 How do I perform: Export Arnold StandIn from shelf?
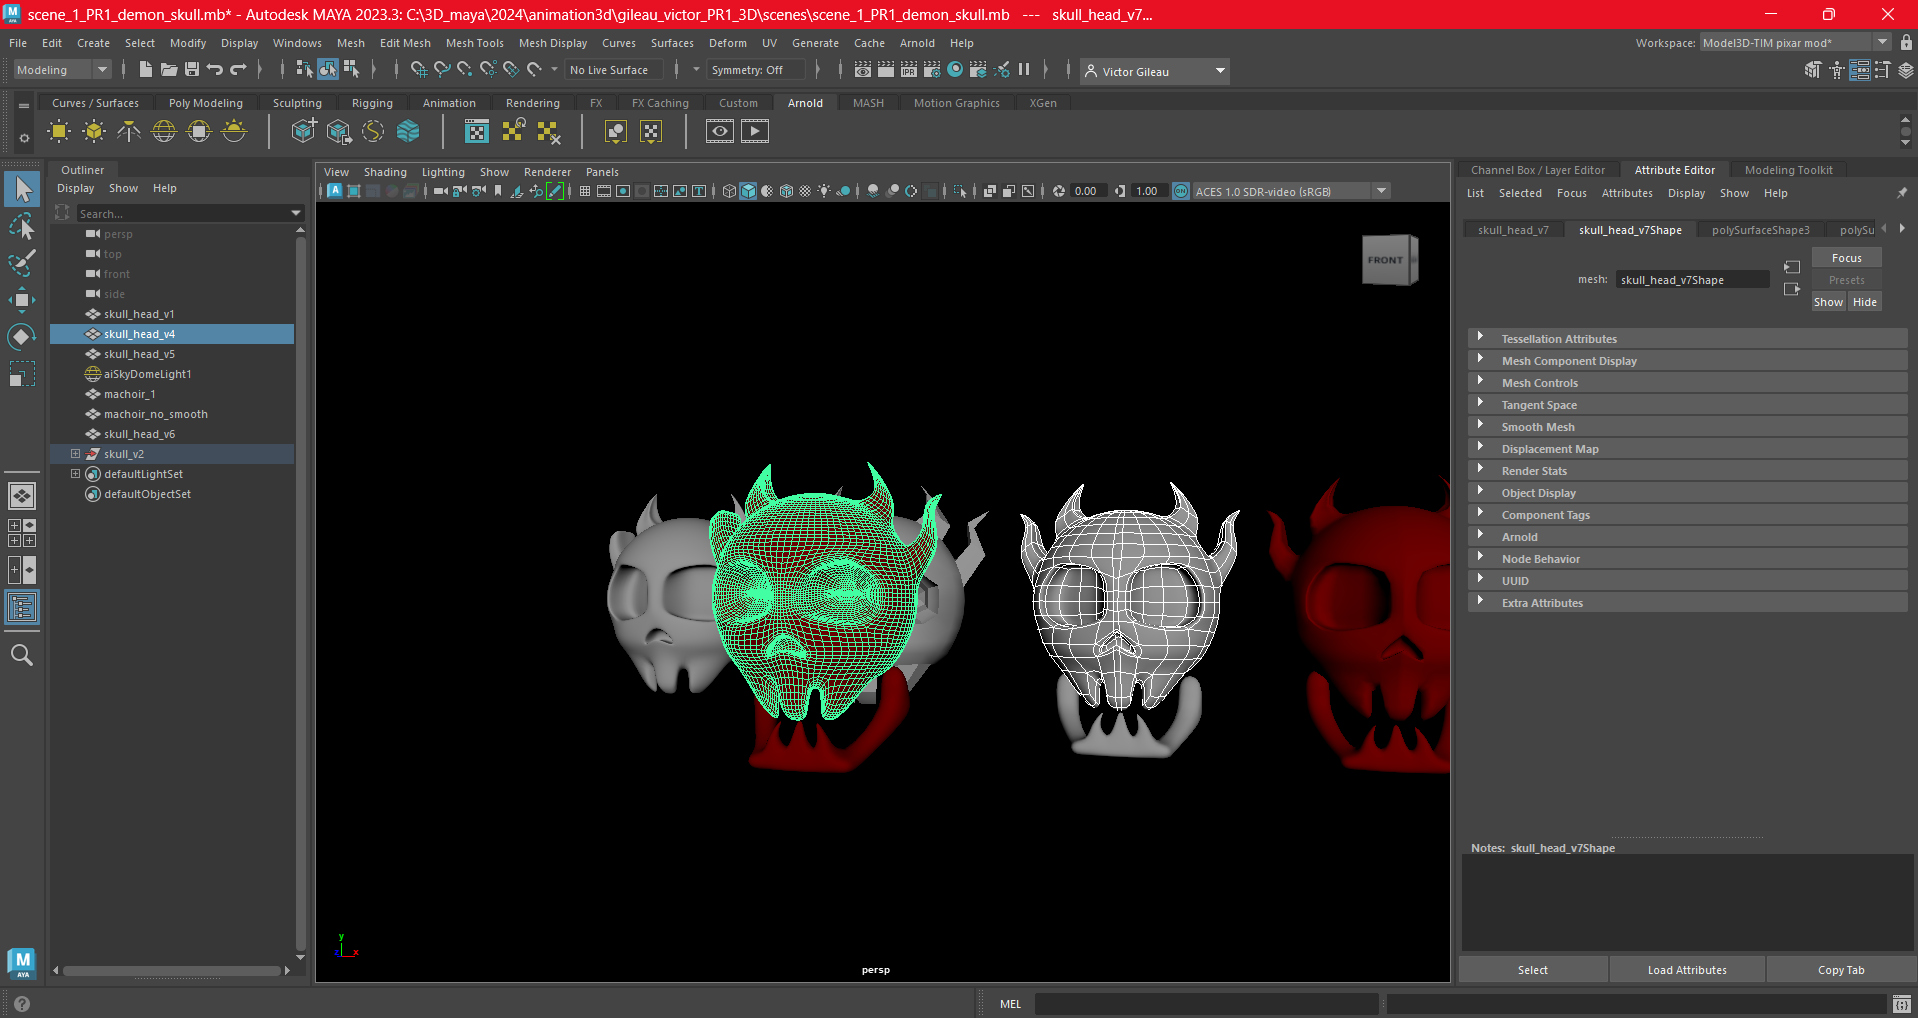(338, 131)
